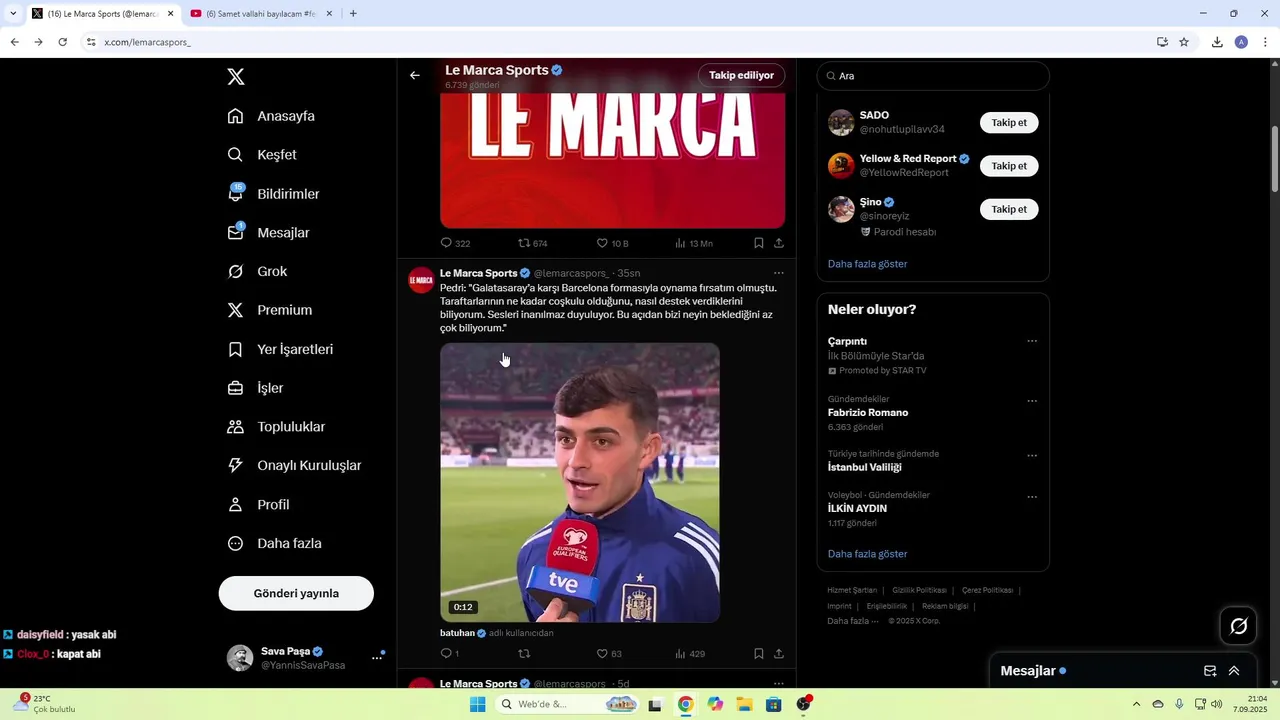
Task: Open İşler jobs page
Action: [255, 388]
